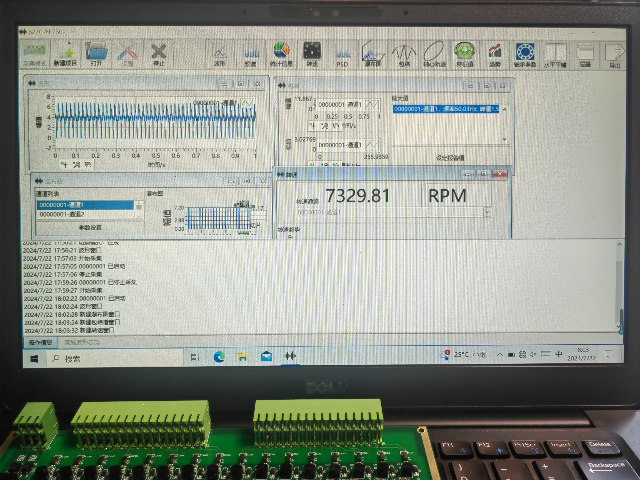Select channel 00000001-通道2 in the channel list

[x=85, y=214]
